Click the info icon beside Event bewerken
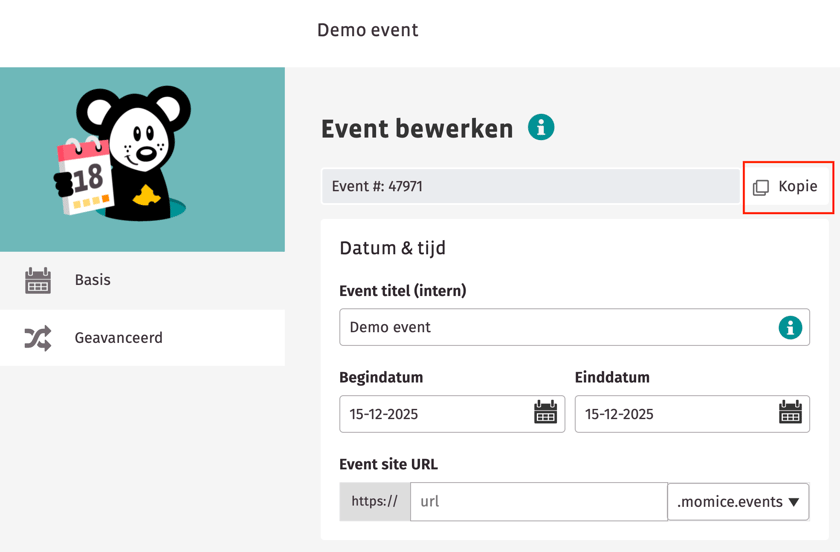 click(541, 128)
